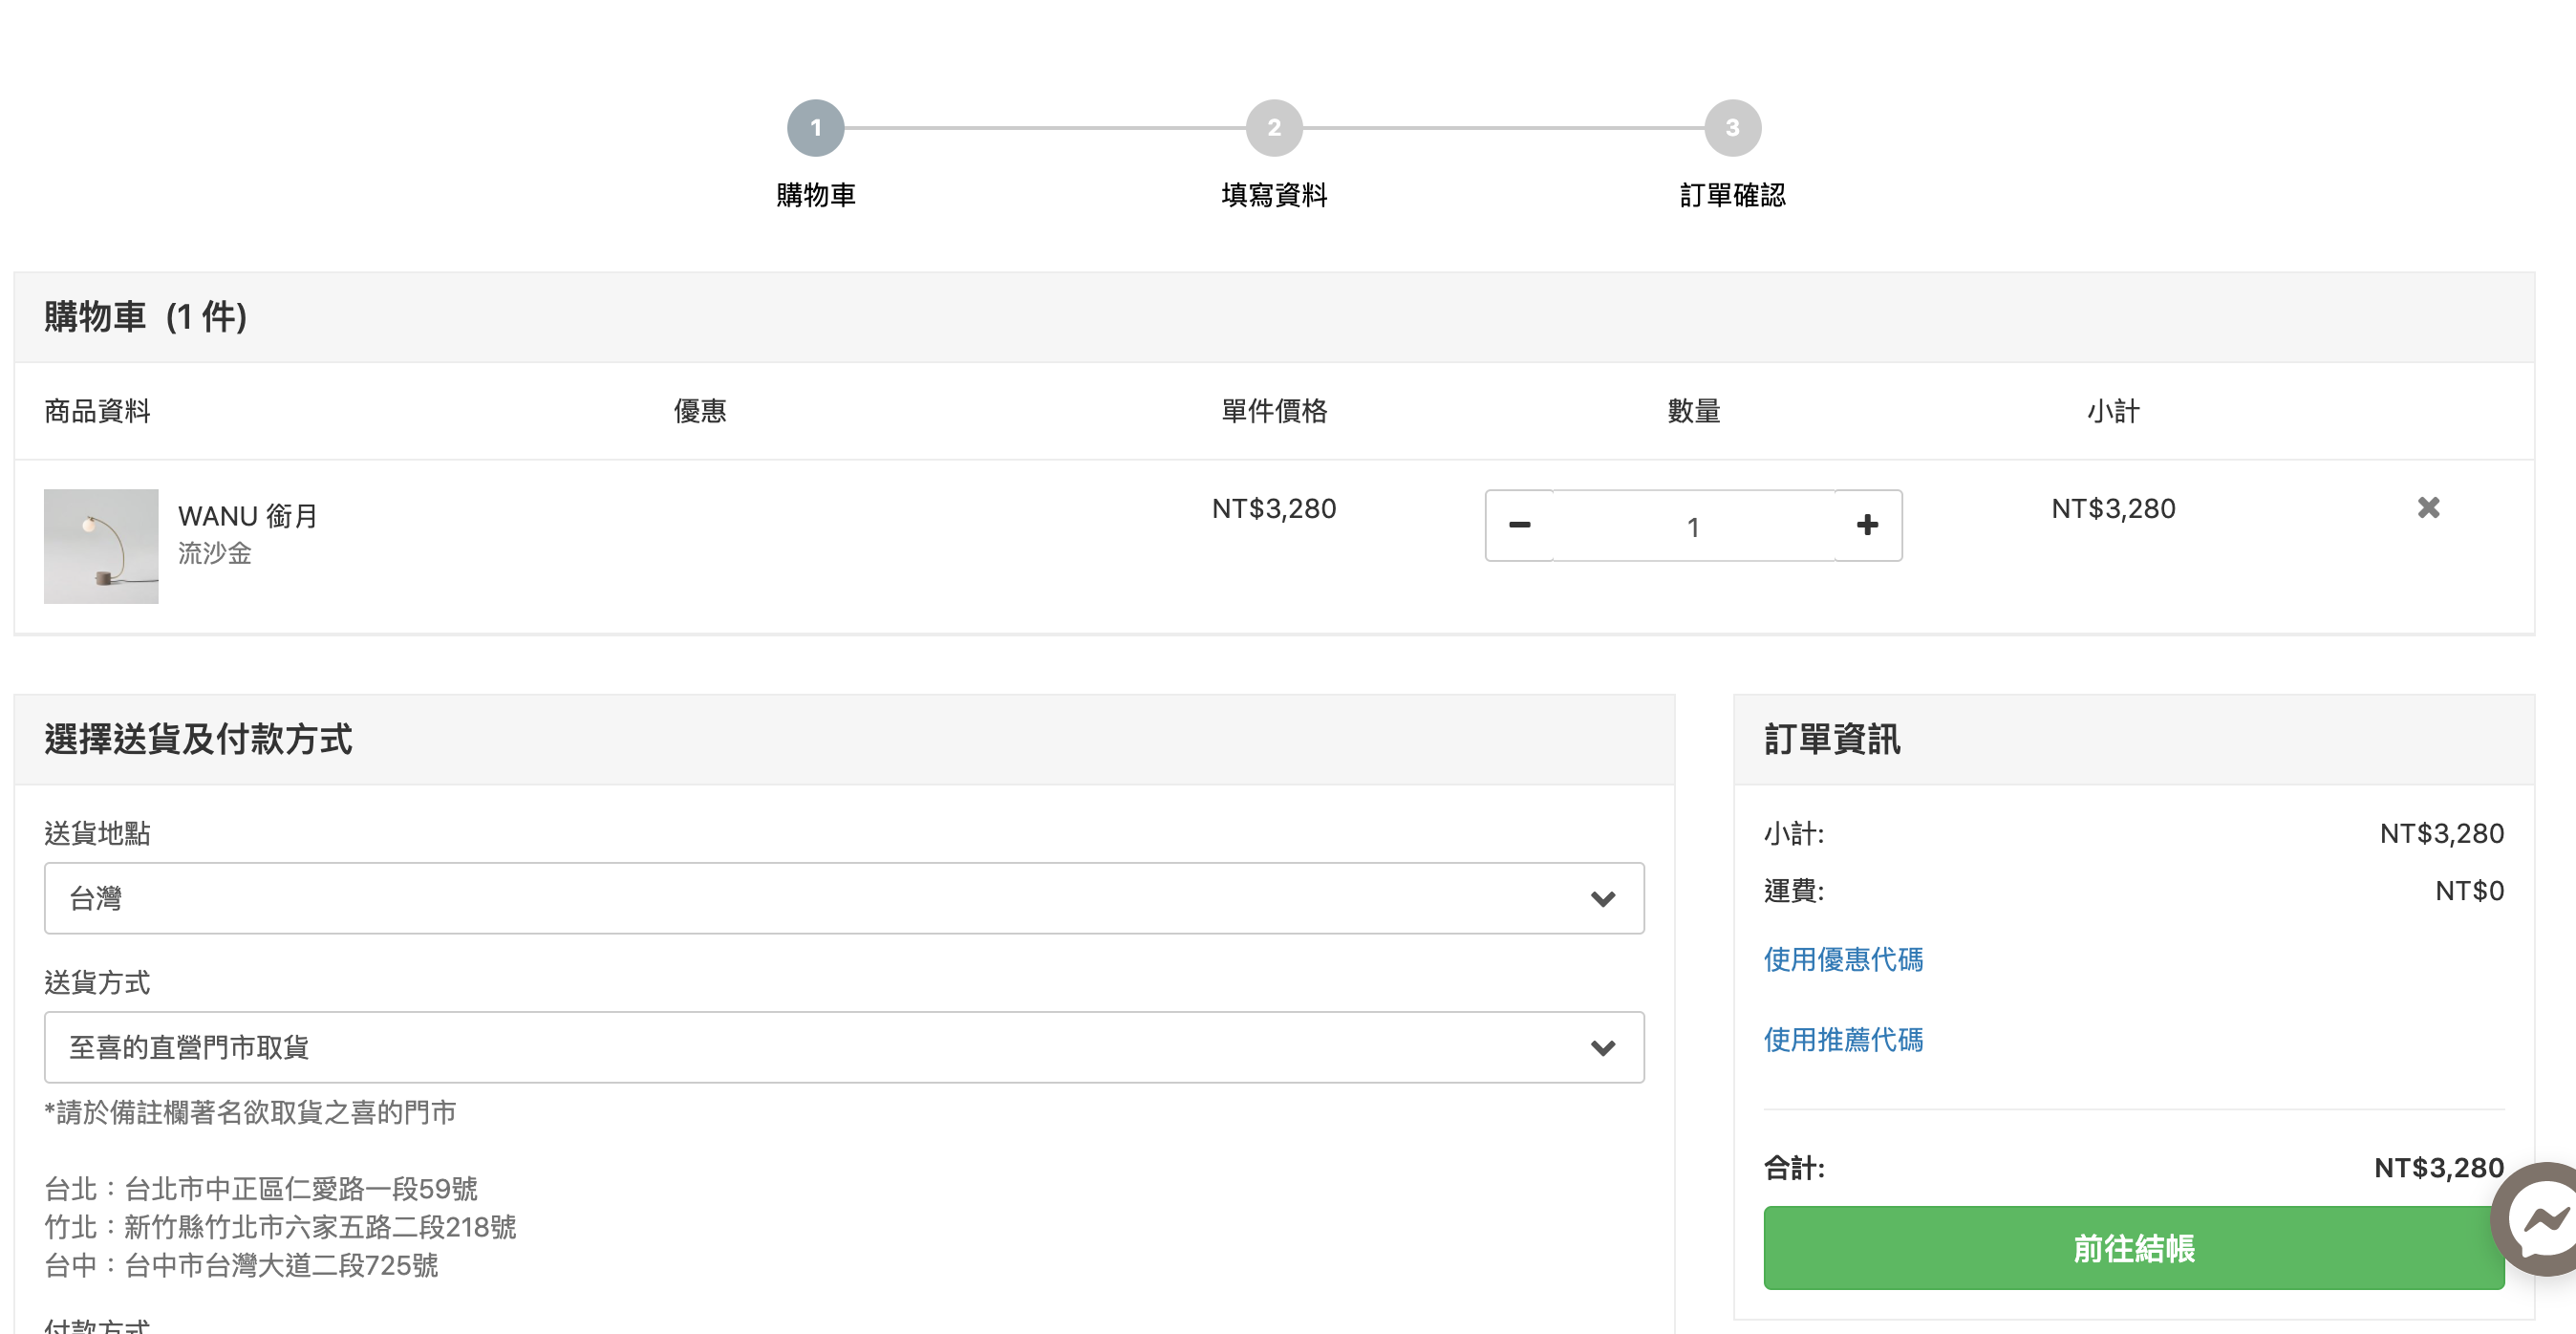Viewport: 2576px width, 1334px height.
Task: Click the WANU 銜月 product name
Action: click(x=247, y=516)
